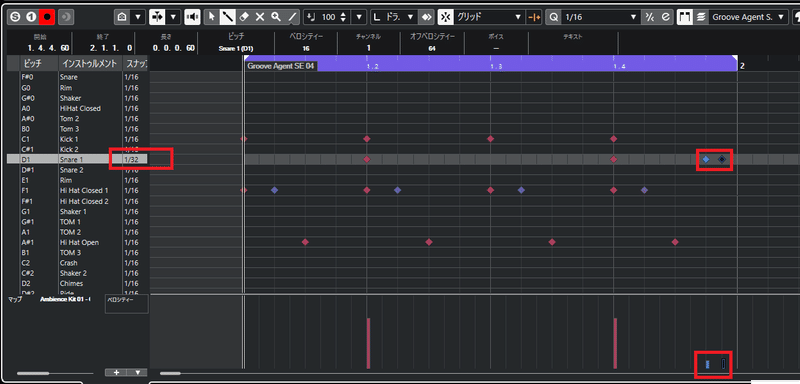This screenshot has width=800, height=384.
Task: Click the Record in Editor 1 icon
Action: [31, 17]
